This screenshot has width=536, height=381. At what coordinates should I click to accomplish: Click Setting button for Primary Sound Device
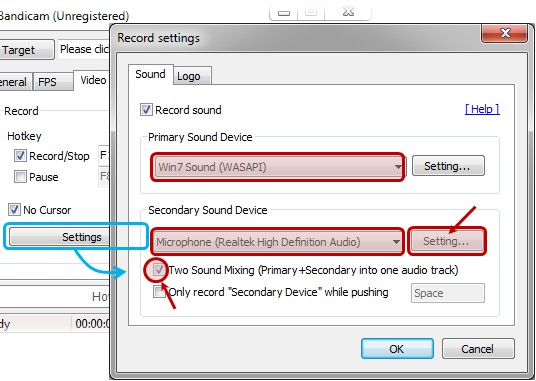[448, 166]
